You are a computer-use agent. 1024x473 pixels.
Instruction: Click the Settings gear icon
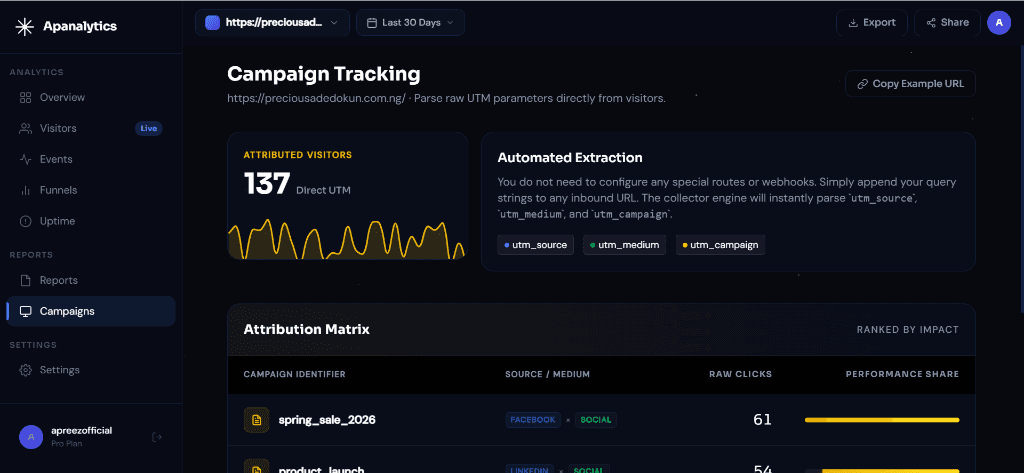25,370
